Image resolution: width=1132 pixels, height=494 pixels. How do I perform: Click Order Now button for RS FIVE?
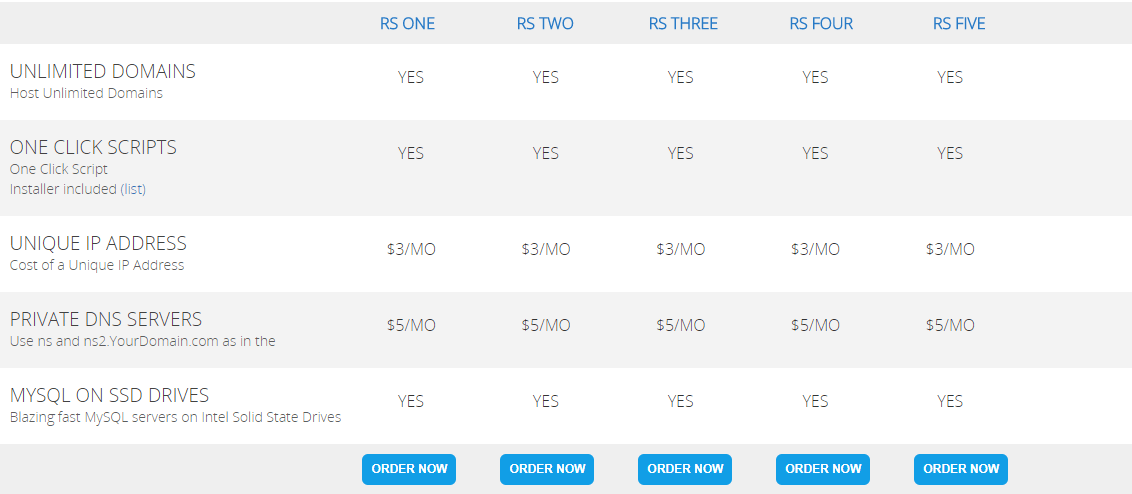tap(961, 469)
